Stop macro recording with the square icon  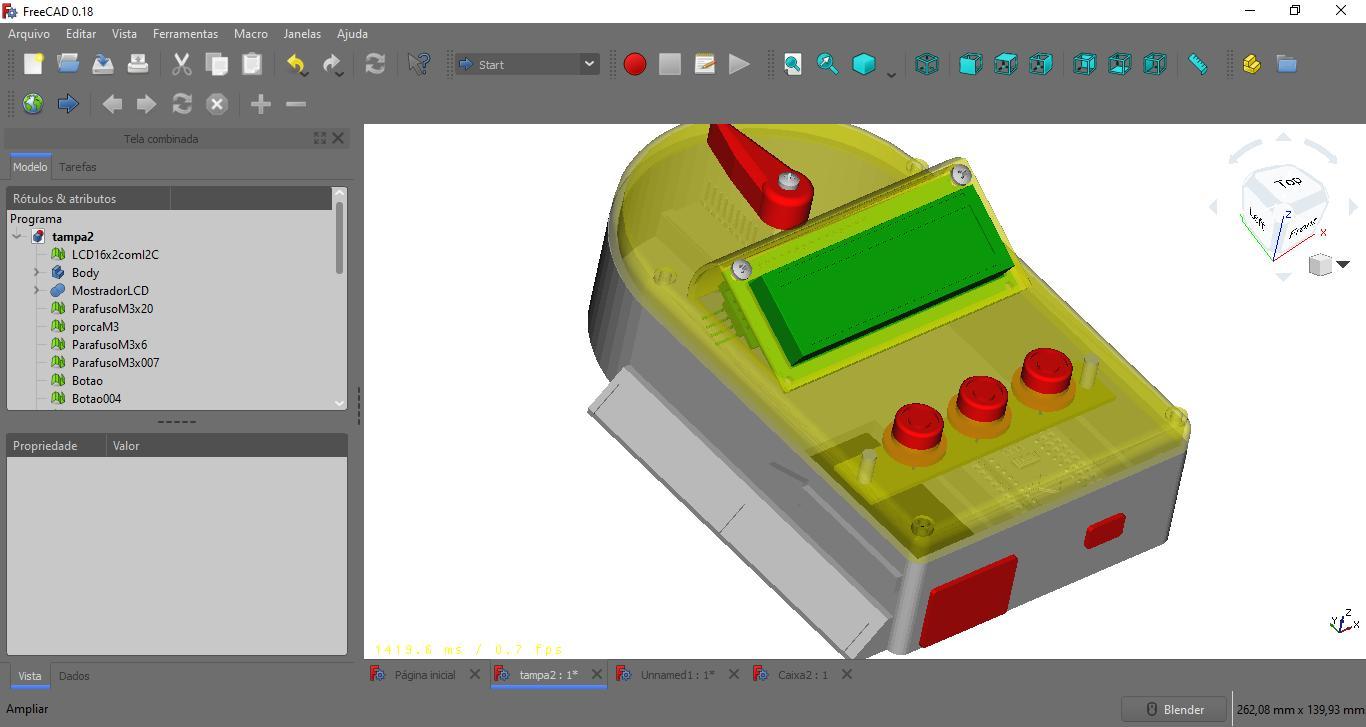[x=670, y=64]
